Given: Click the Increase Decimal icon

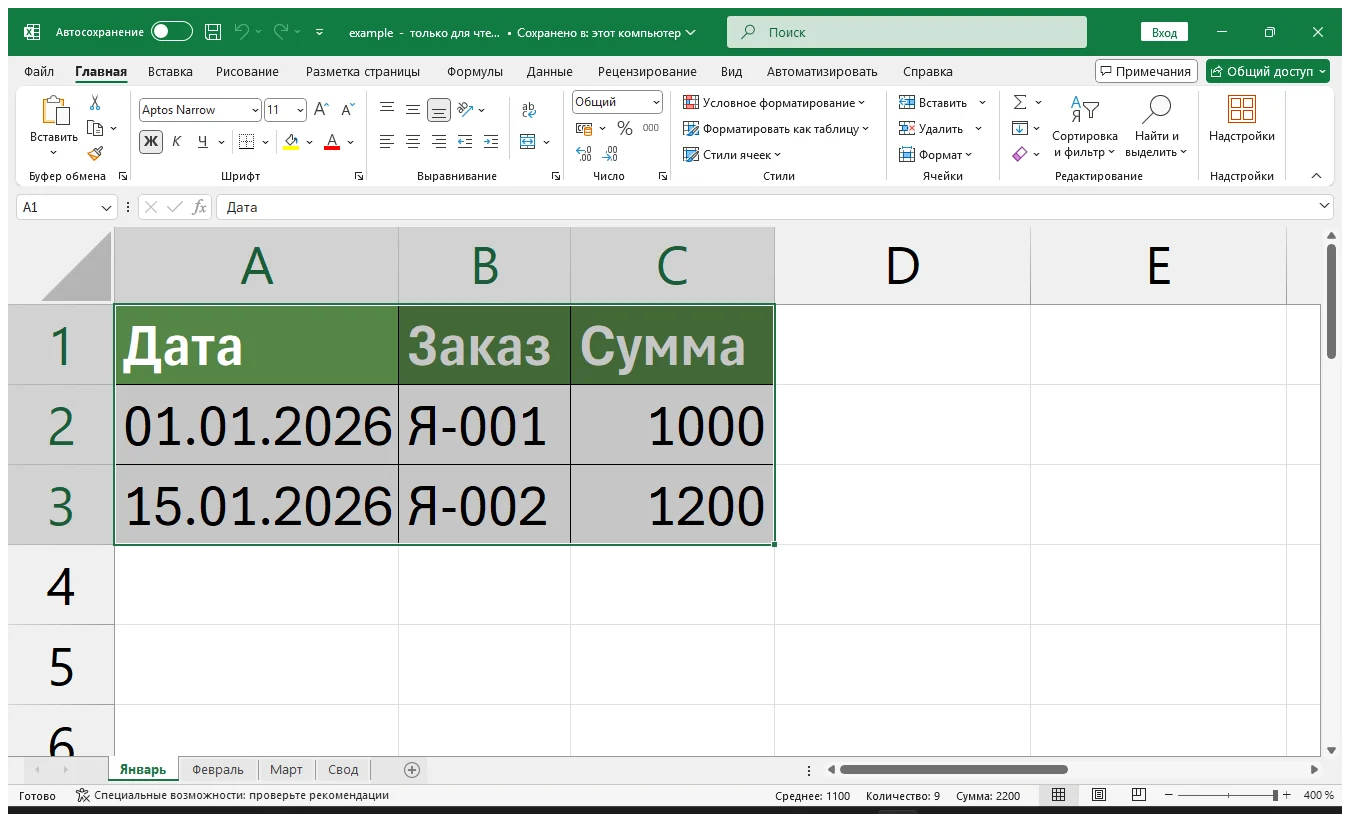Looking at the screenshot, I should 584,154.
